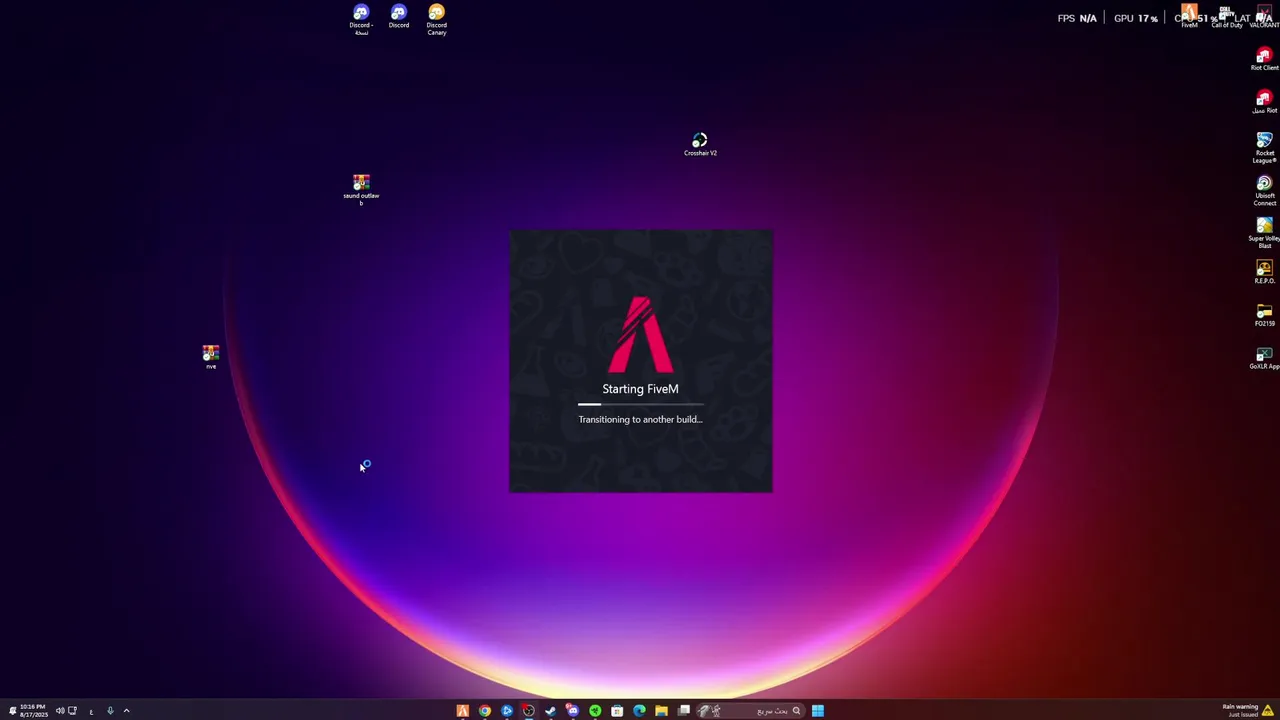Viewport: 1280px width, 720px height.
Task: Open the clock showing 10:16 PM
Action: point(33,710)
